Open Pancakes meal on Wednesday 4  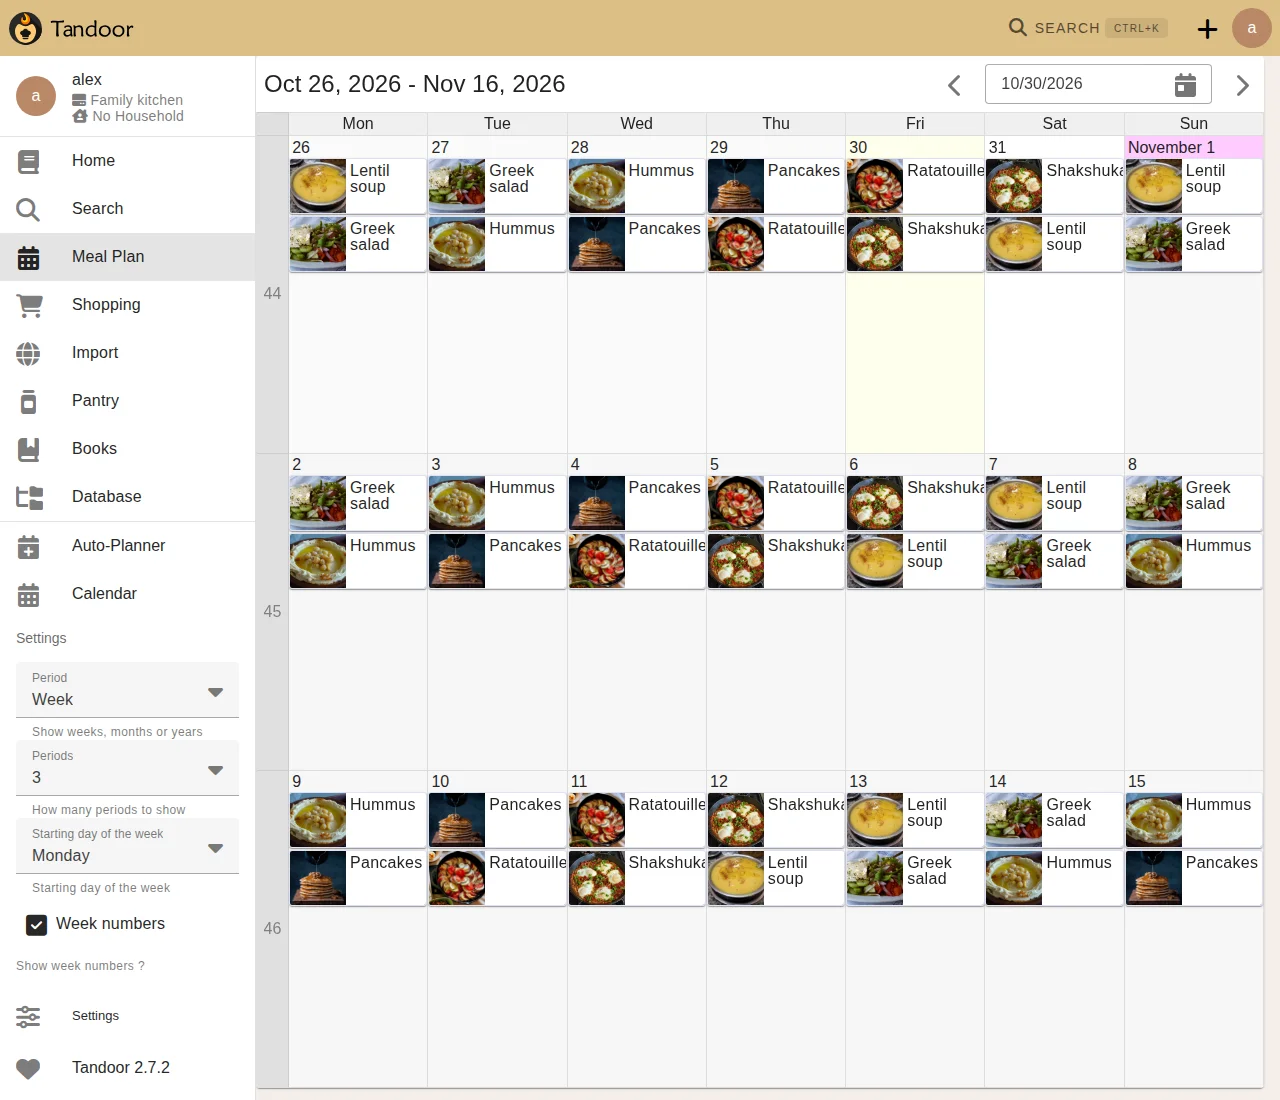pyautogui.click(x=637, y=503)
